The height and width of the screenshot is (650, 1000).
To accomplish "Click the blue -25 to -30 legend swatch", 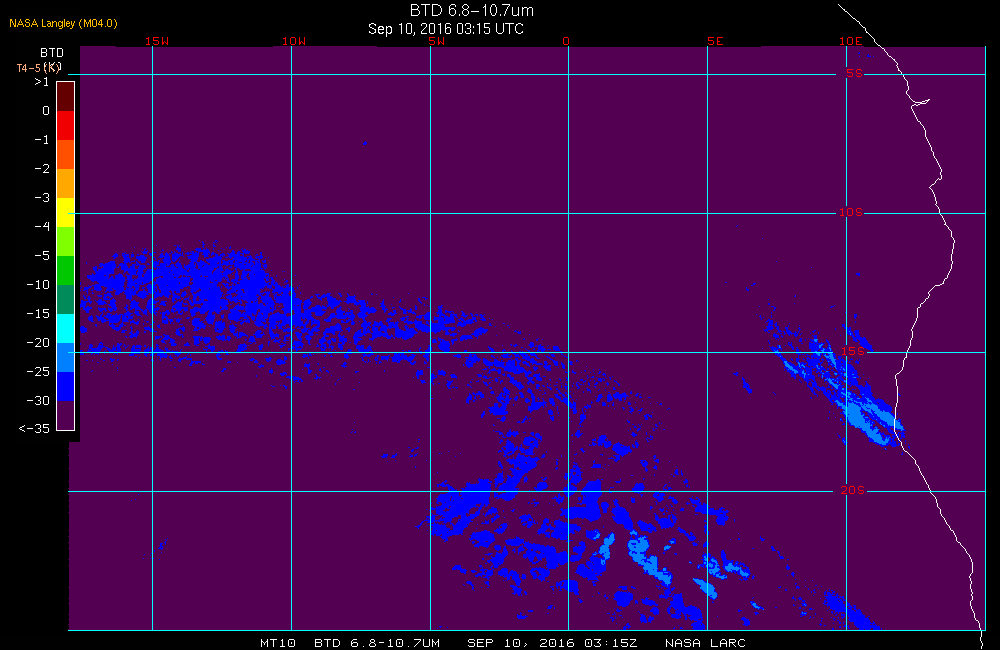I will (x=66, y=387).
